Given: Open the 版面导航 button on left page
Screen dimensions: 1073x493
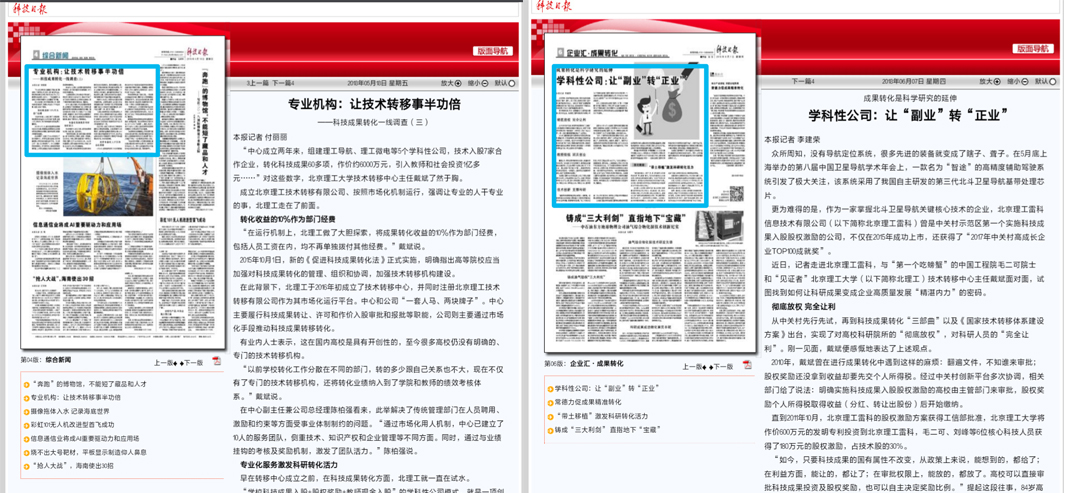Looking at the screenshot, I should [495, 49].
